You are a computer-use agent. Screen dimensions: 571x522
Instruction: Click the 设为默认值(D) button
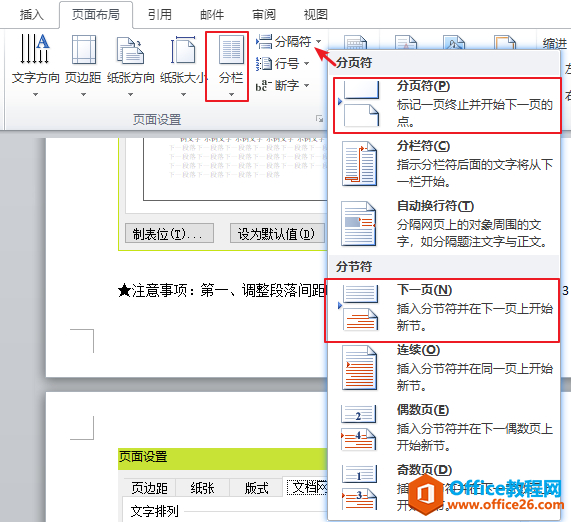click(277, 233)
